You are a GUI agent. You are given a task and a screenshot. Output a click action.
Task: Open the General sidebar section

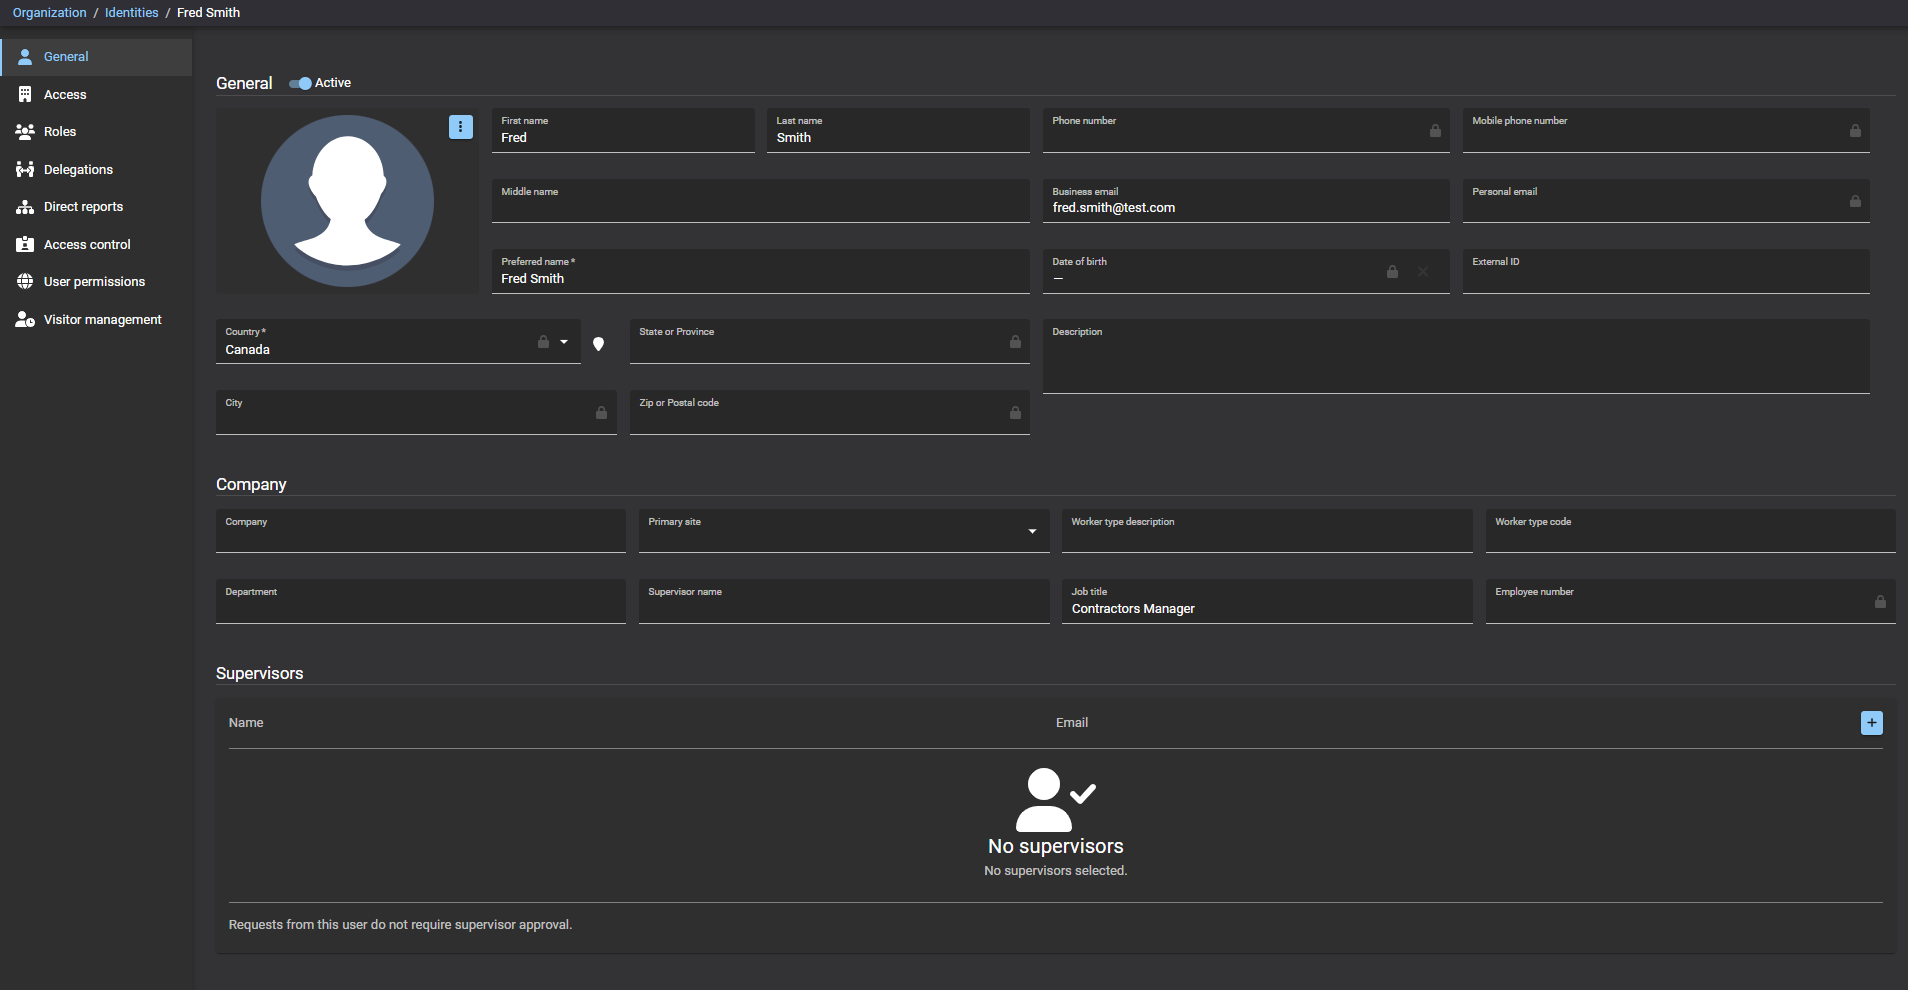pos(96,57)
